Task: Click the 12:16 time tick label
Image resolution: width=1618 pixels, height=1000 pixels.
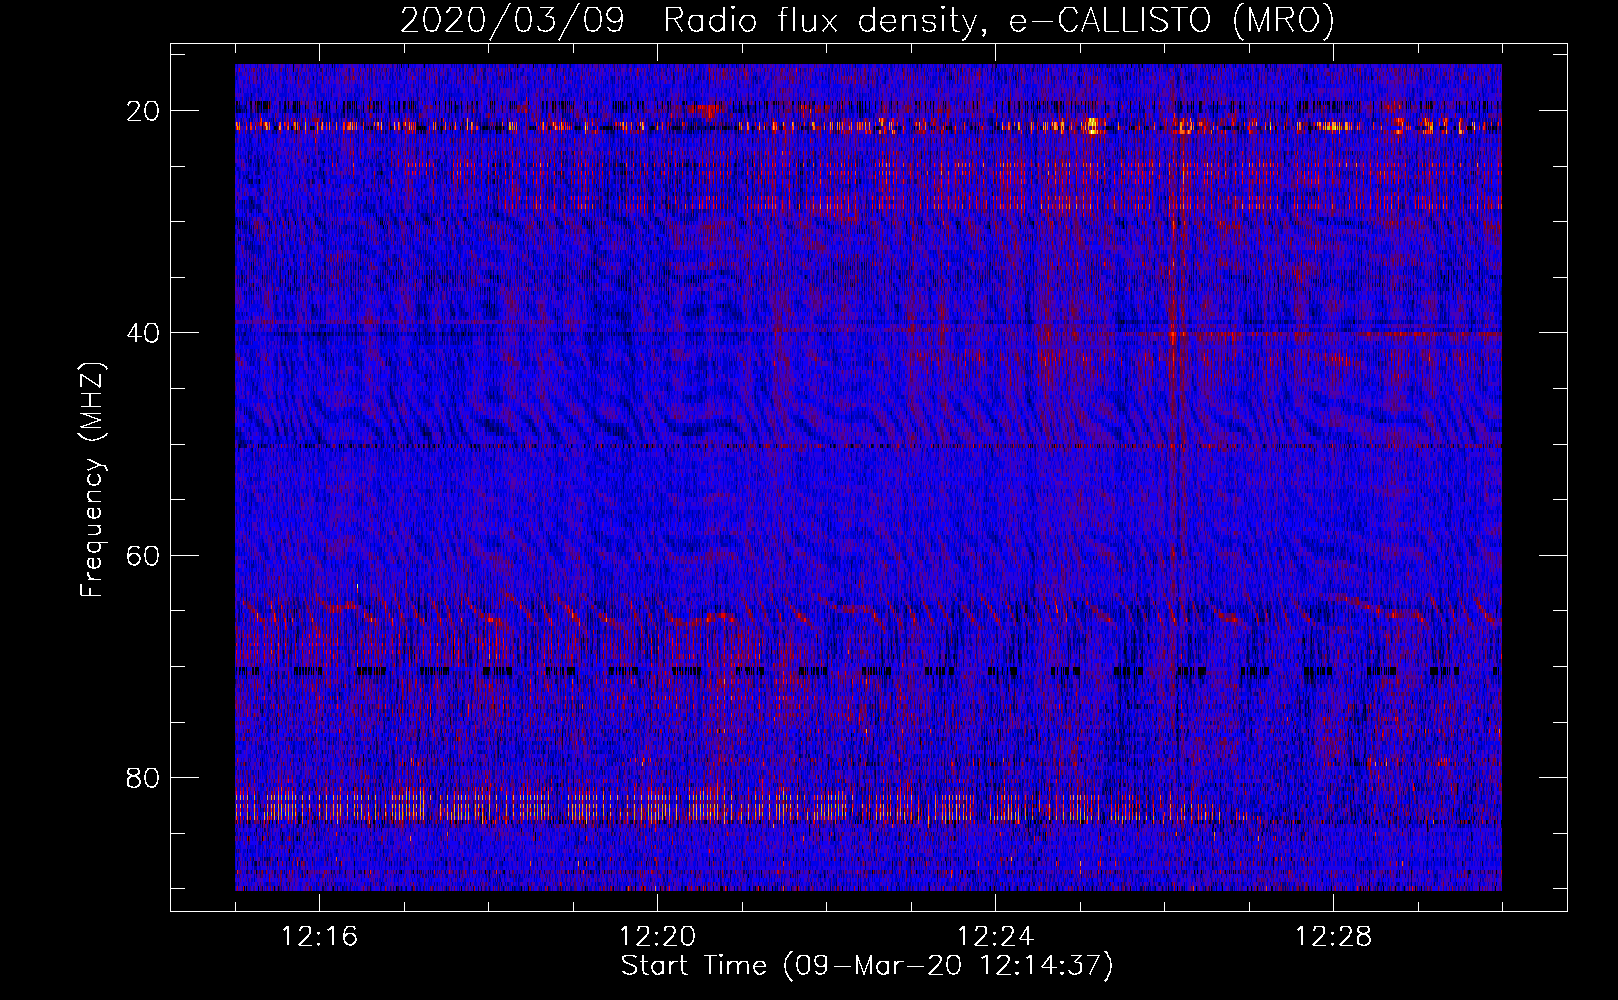Action: (x=320, y=937)
